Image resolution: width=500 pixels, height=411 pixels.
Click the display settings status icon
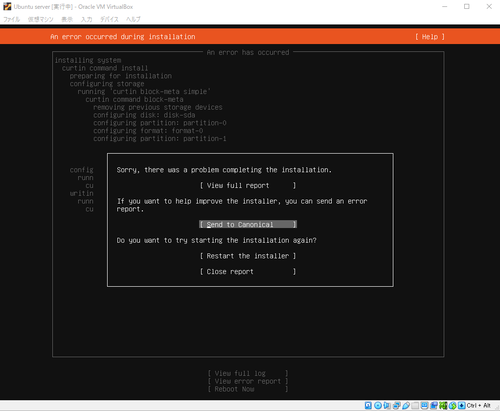click(x=424, y=405)
